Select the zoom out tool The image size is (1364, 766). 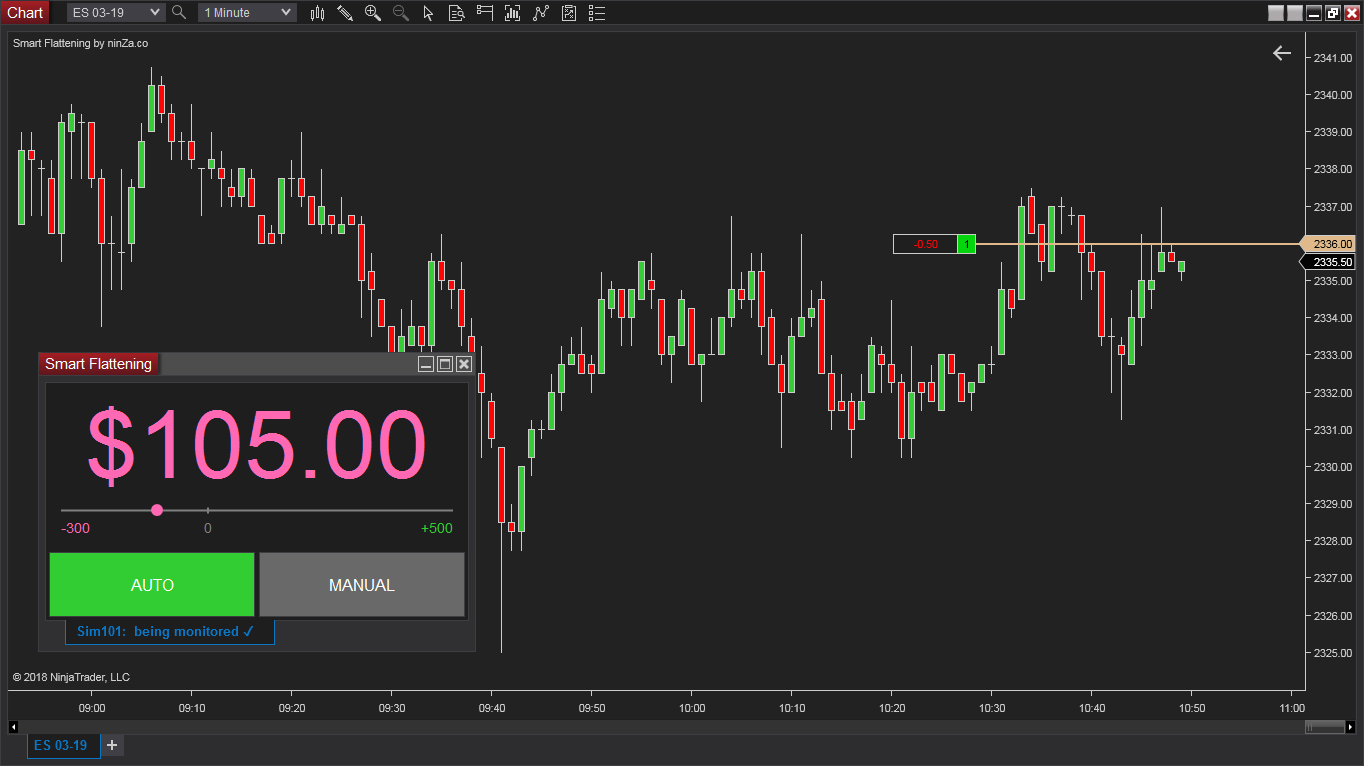point(400,13)
